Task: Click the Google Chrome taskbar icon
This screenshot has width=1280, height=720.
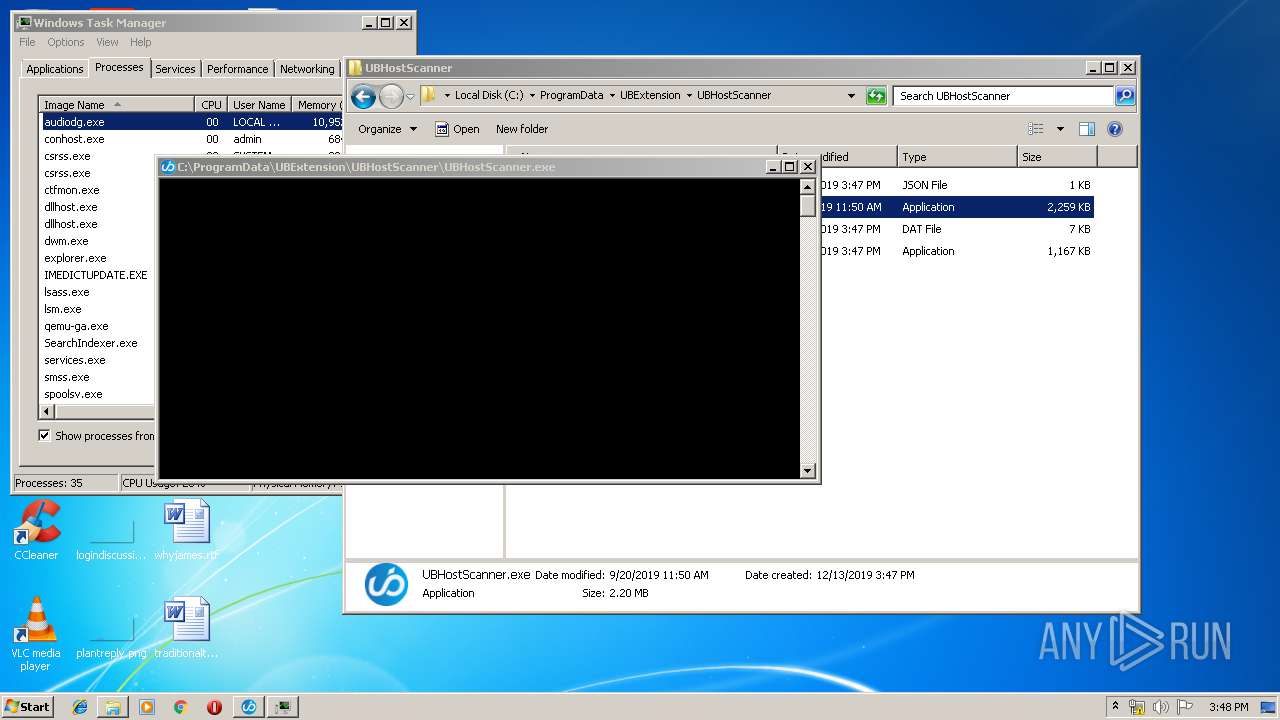Action: [180, 707]
